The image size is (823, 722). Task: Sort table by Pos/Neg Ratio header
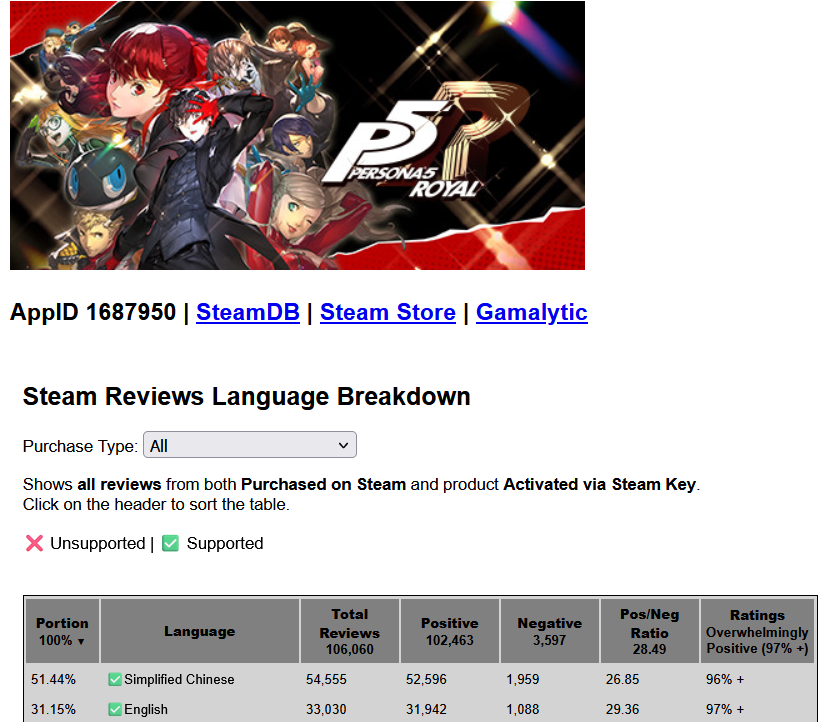pos(650,631)
